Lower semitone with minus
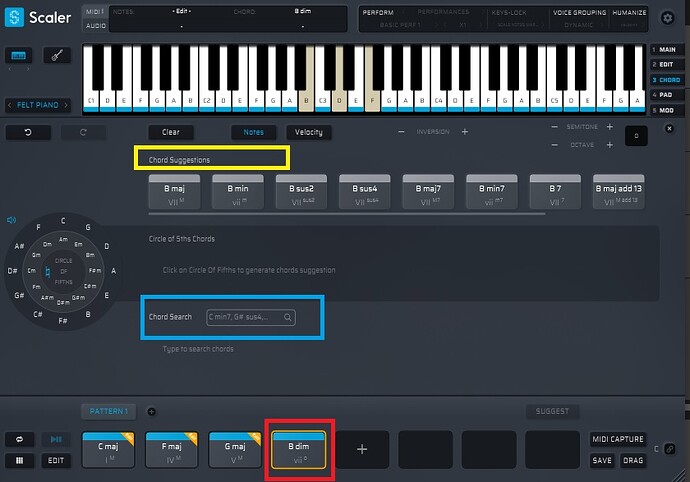The height and width of the screenshot is (482, 690). (x=554, y=127)
